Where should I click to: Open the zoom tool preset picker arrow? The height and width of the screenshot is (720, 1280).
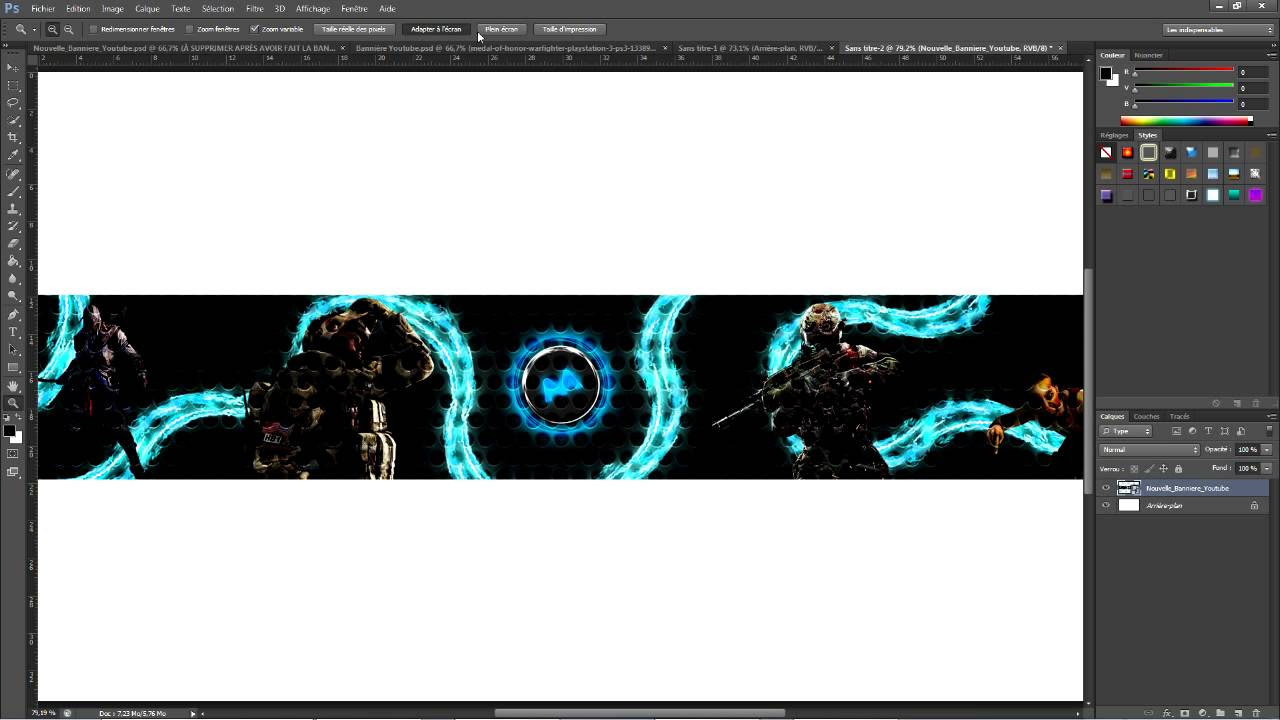33,29
